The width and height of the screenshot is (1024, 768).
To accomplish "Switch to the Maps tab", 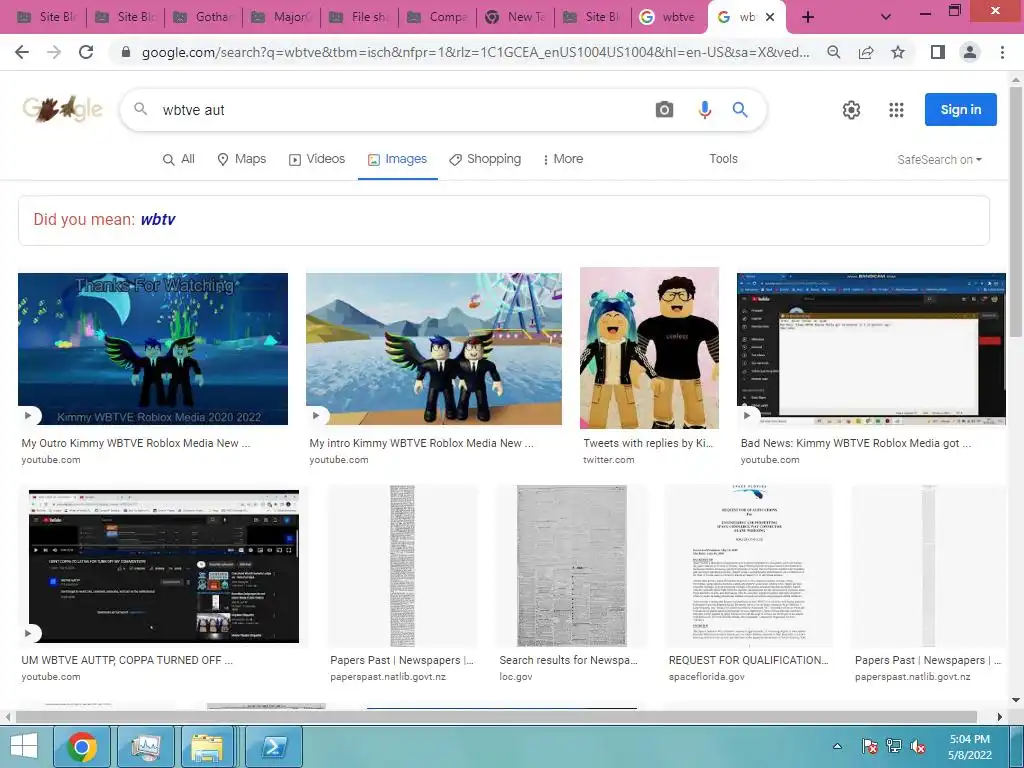I will [x=241, y=159].
